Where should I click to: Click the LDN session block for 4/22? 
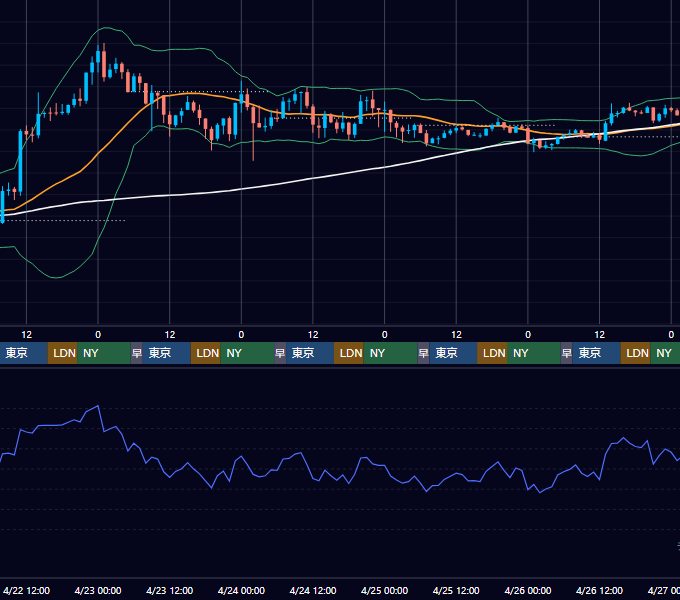tap(62, 353)
